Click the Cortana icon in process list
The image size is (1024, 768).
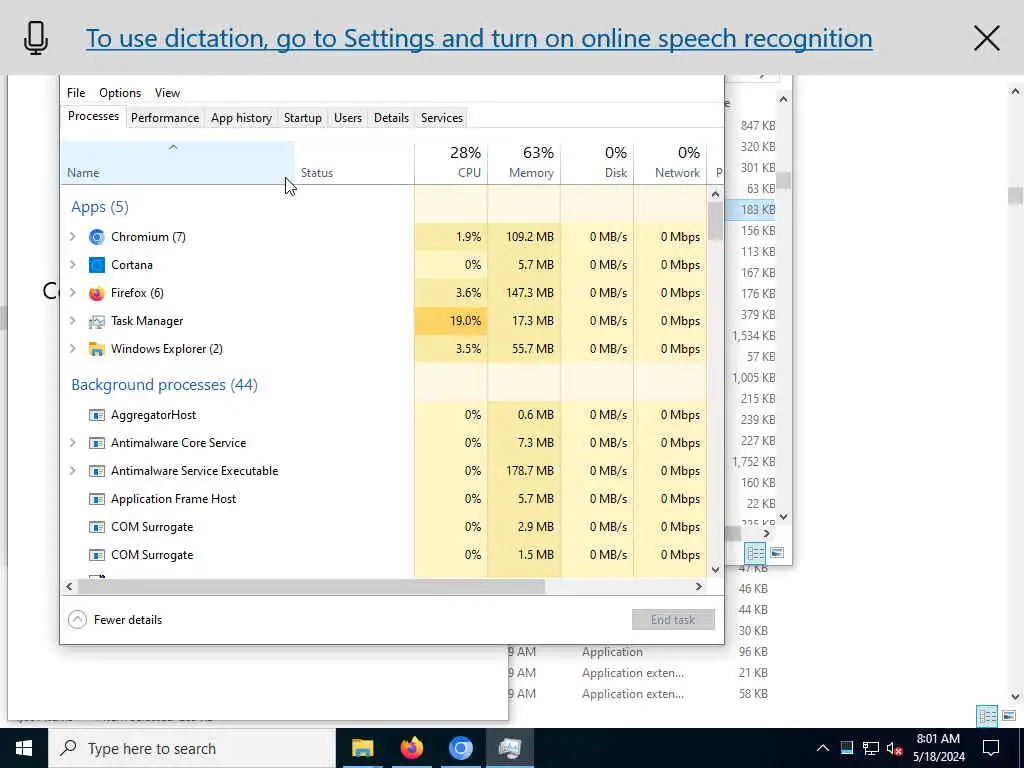[97, 265]
